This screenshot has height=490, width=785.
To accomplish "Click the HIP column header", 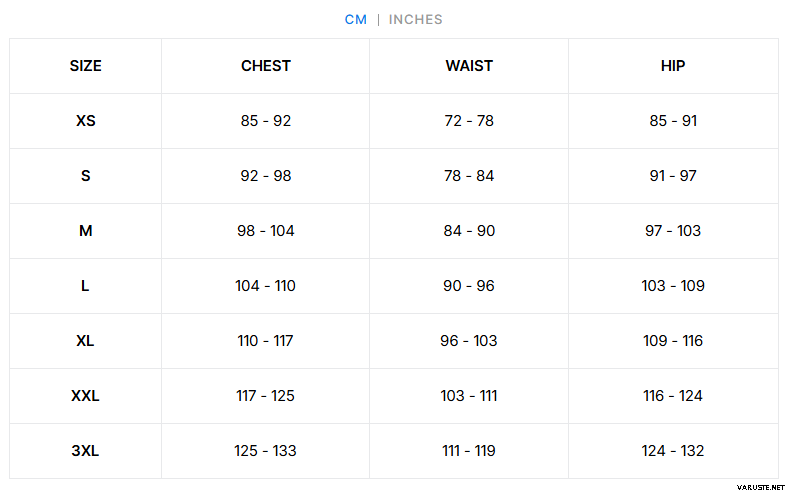I will [673, 66].
